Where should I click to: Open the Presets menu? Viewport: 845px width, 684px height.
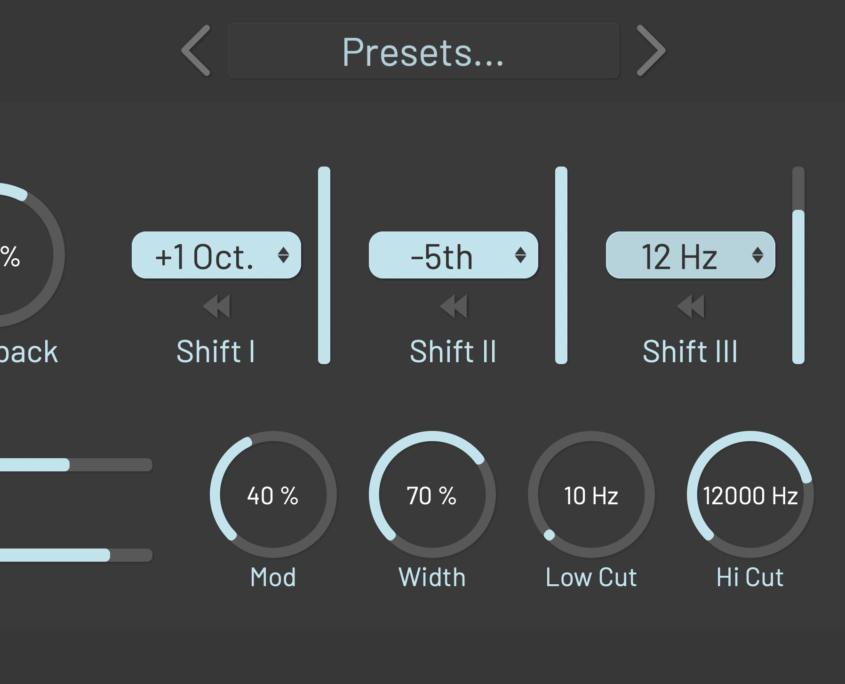[423, 51]
